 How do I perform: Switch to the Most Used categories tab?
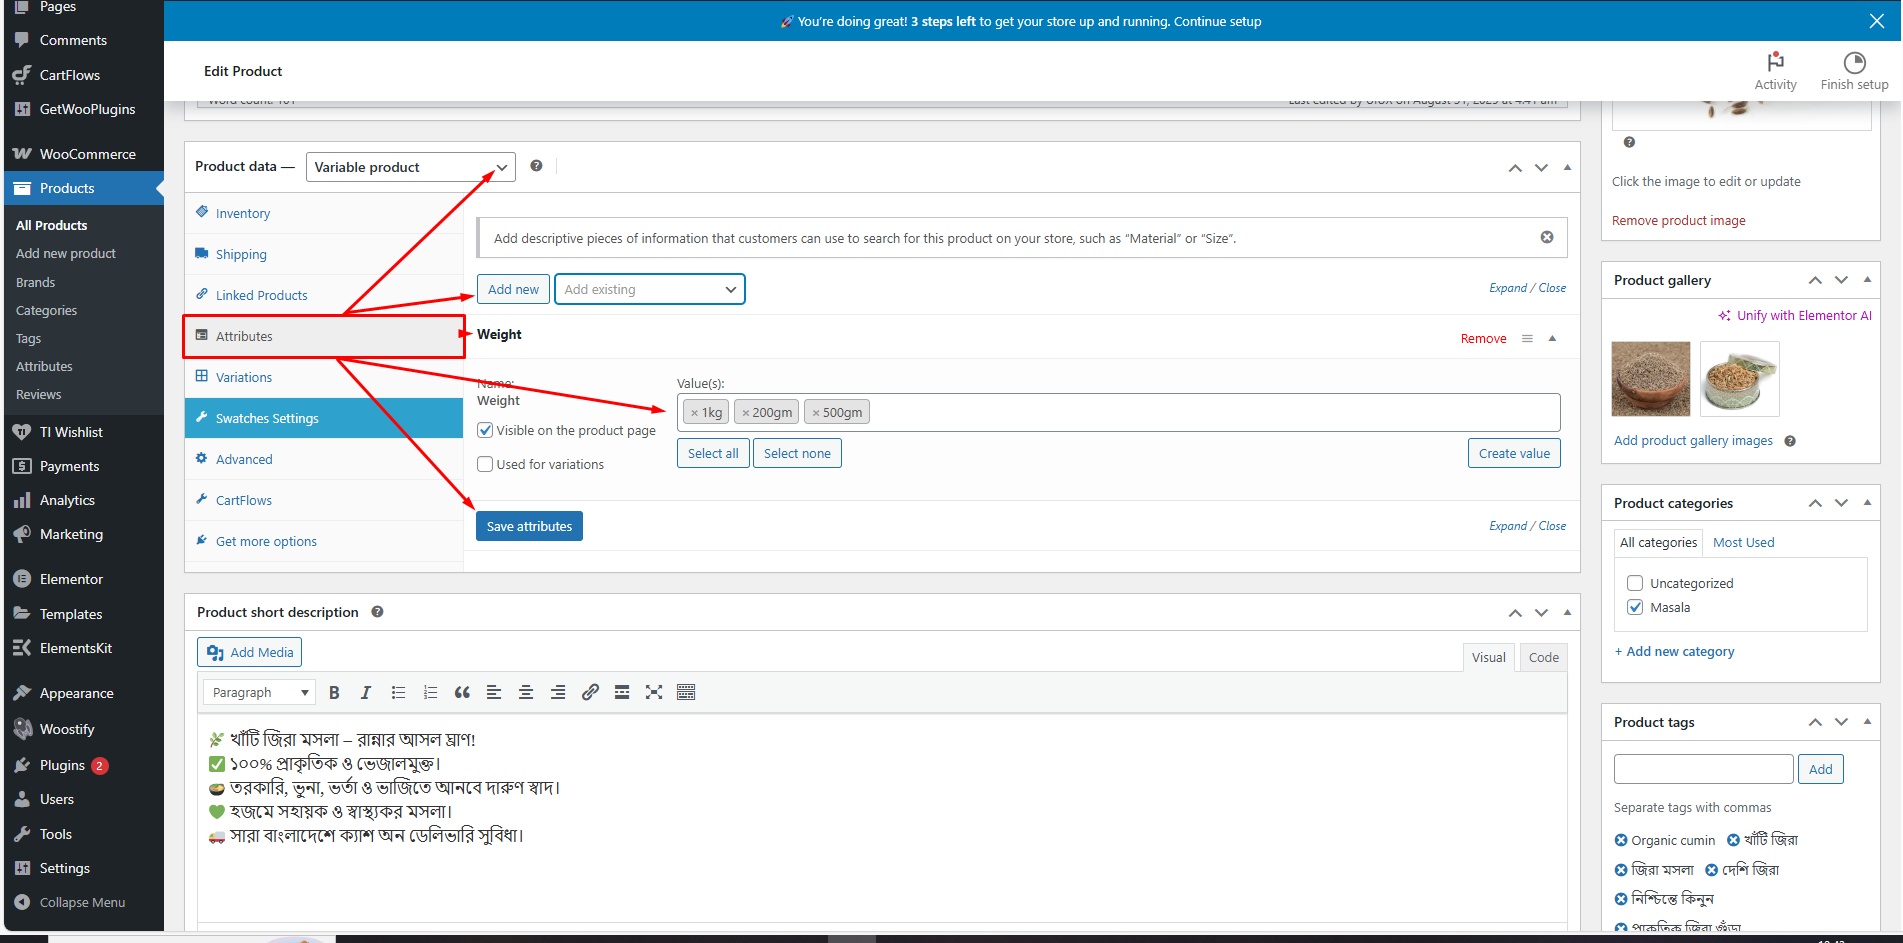(1743, 542)
